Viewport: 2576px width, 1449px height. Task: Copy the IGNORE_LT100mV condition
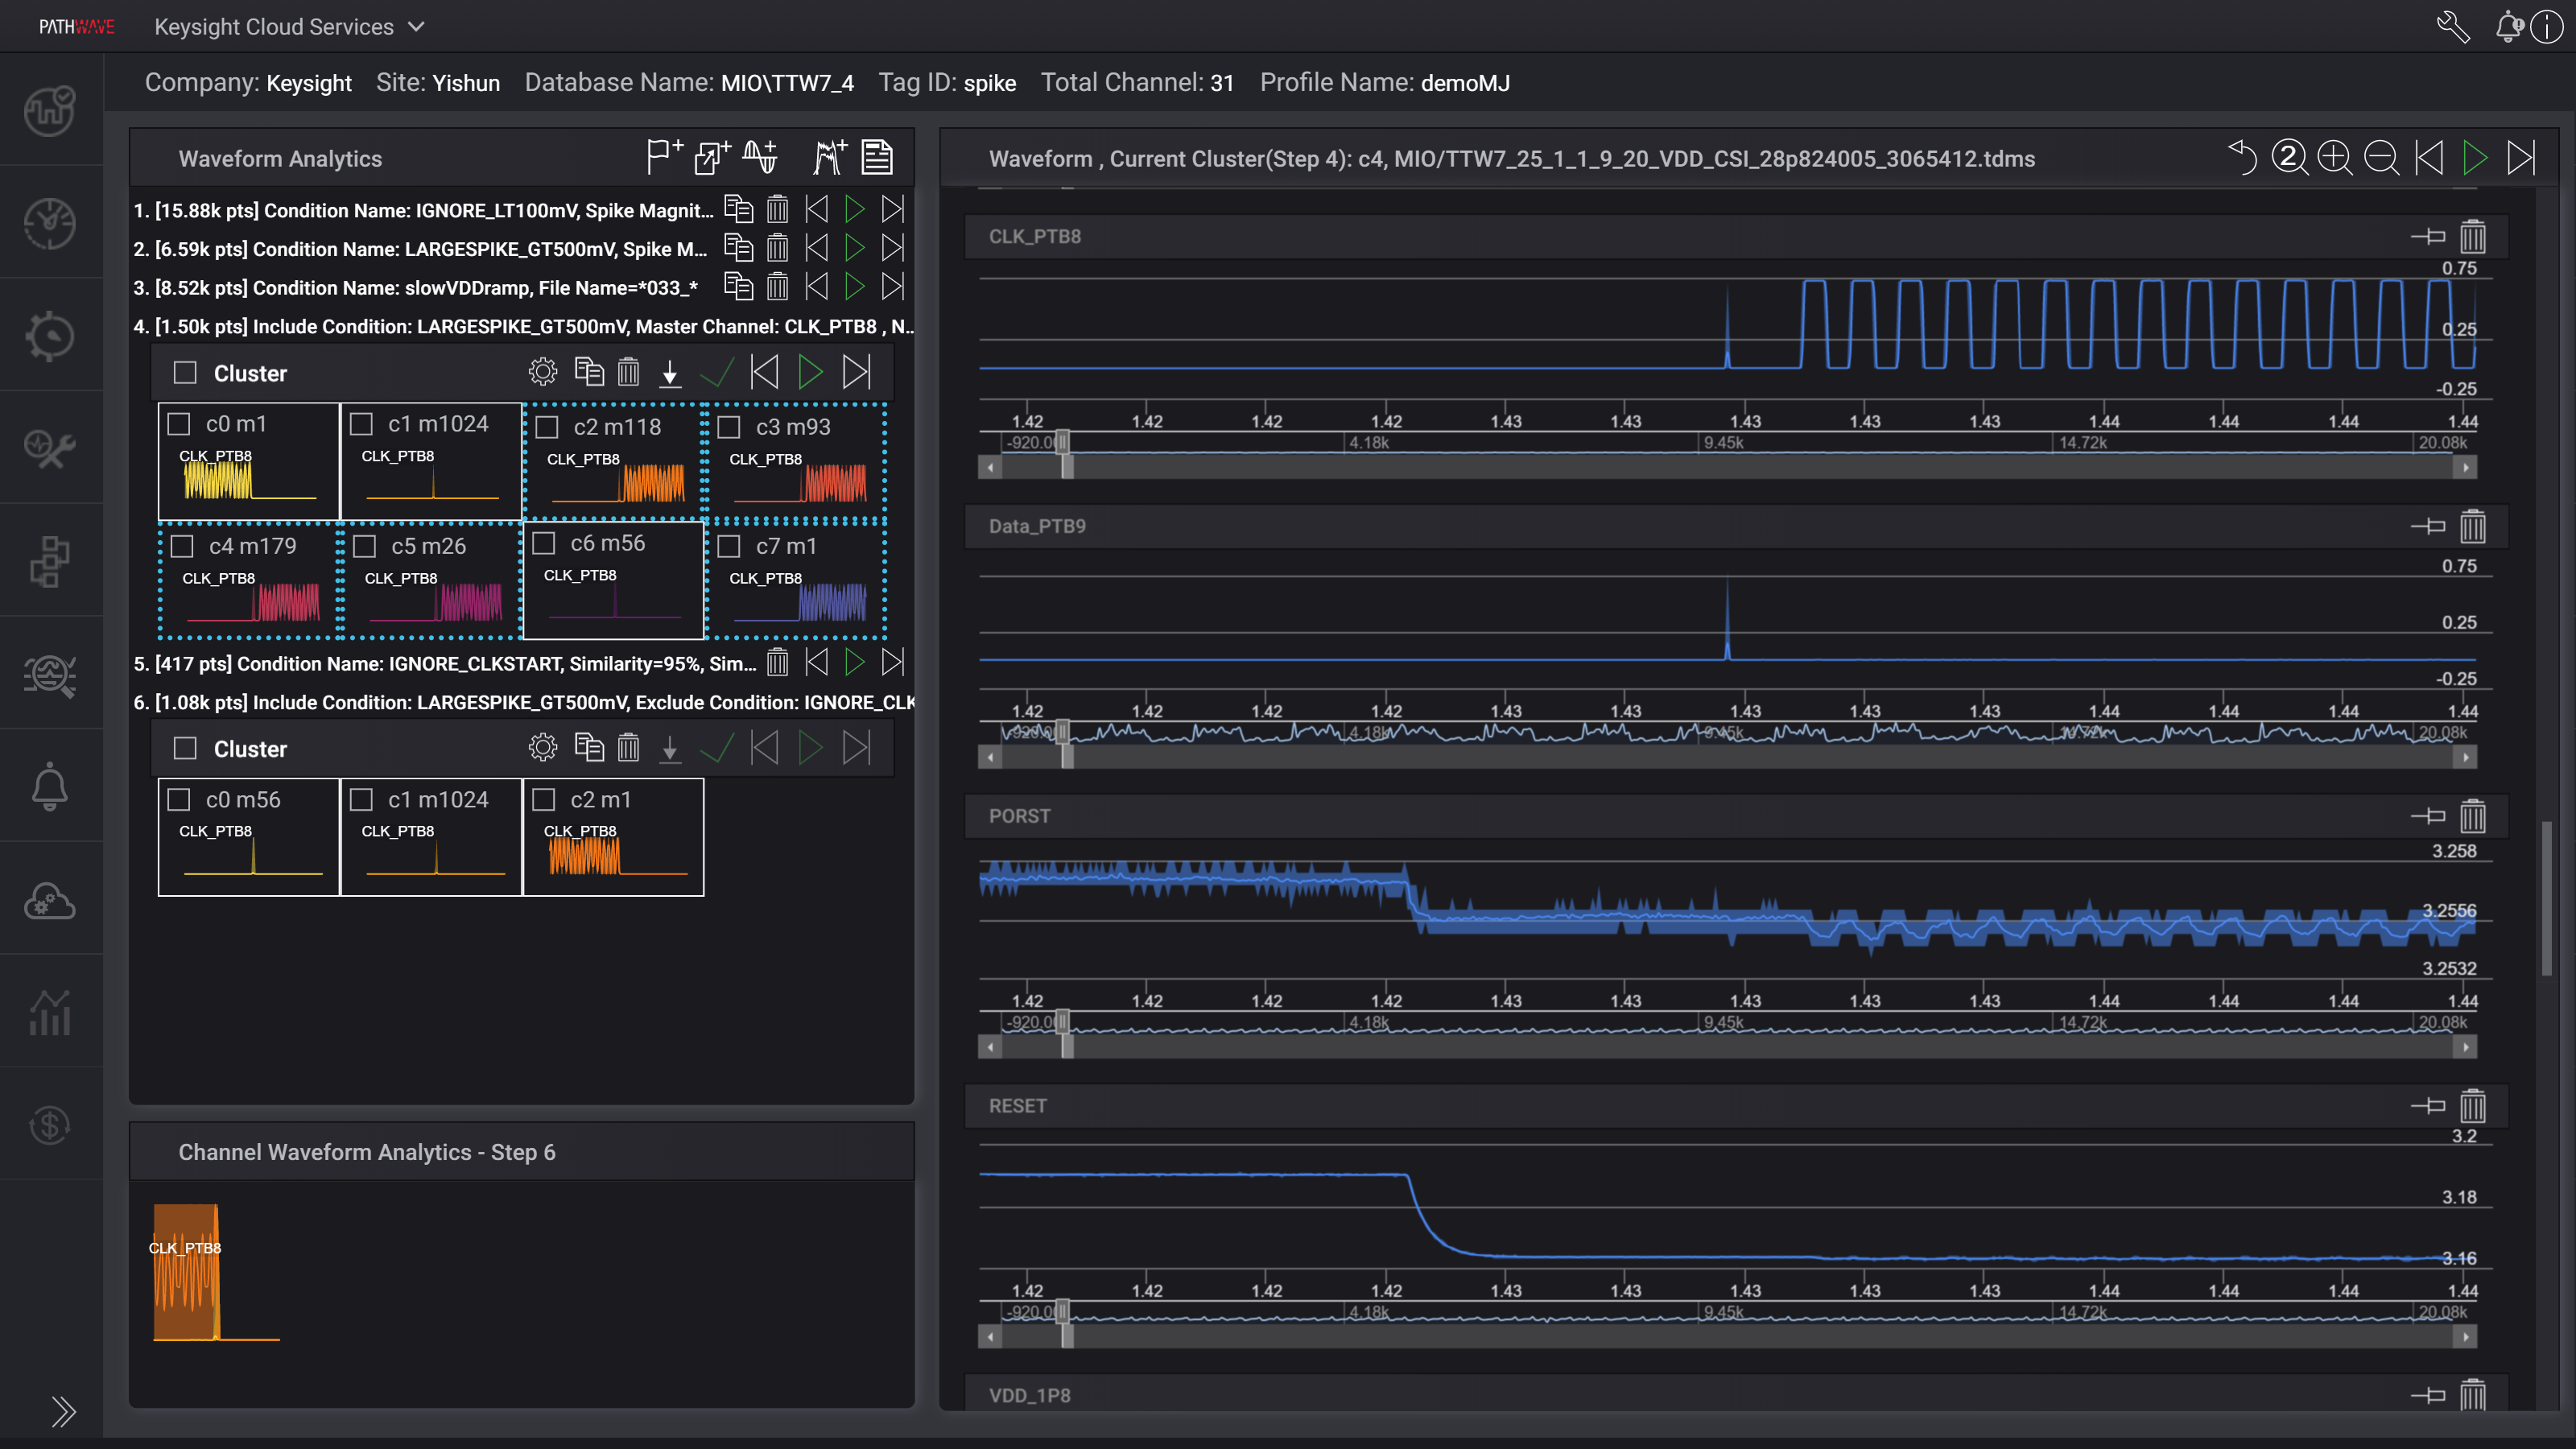click(x=739, y=209)
